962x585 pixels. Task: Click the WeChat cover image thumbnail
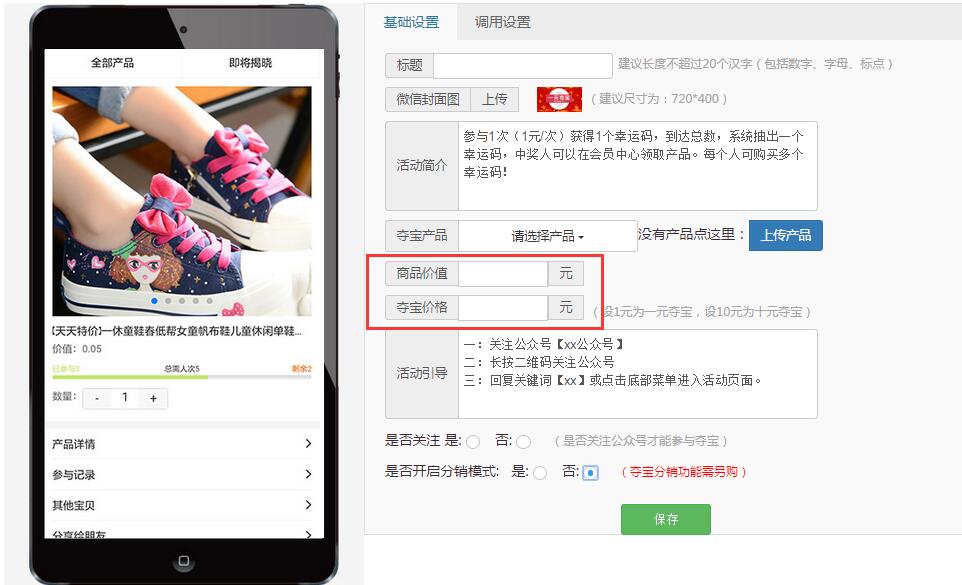(x=559, y=99)
